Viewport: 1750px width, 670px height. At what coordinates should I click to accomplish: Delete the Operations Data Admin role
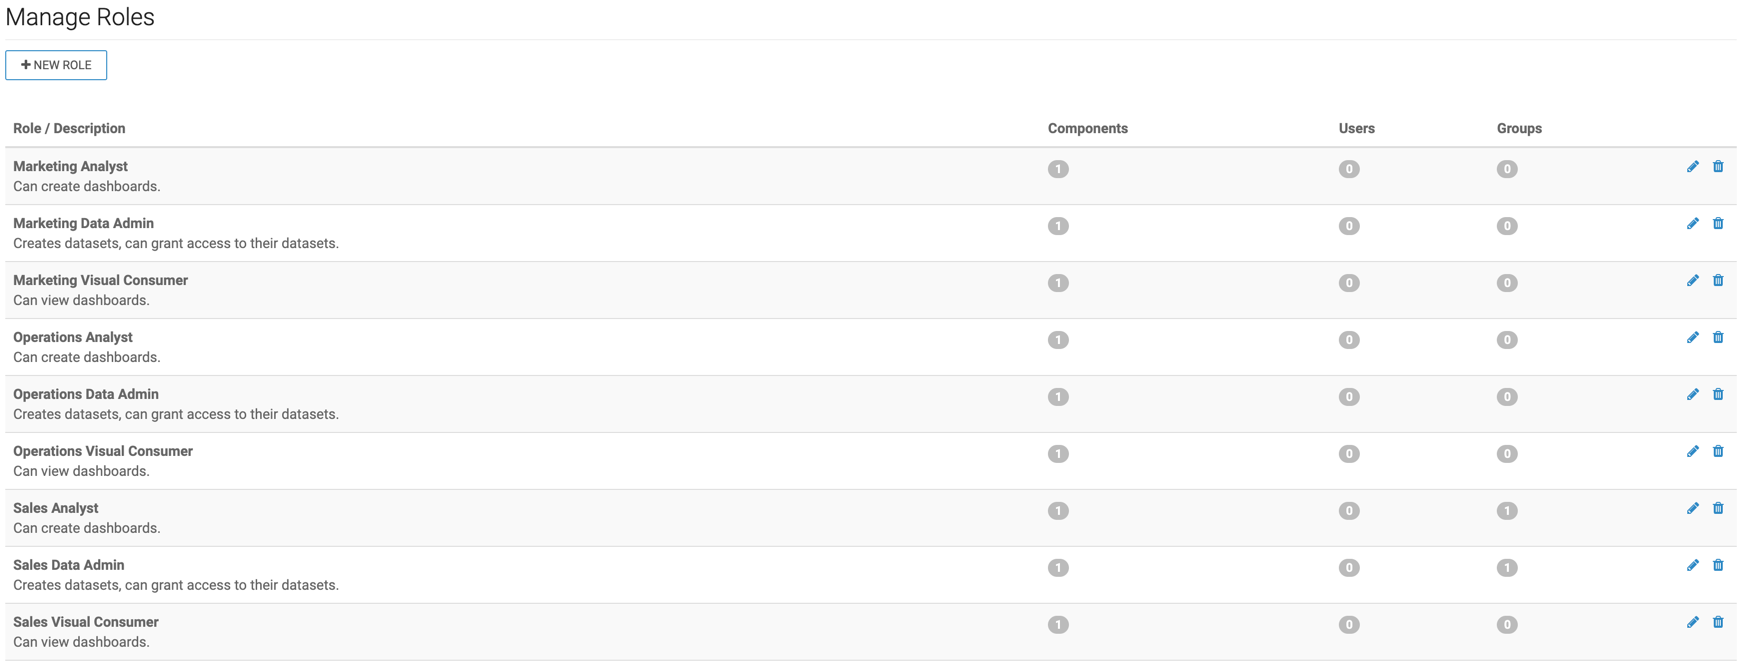click(x=1718, y=395)
